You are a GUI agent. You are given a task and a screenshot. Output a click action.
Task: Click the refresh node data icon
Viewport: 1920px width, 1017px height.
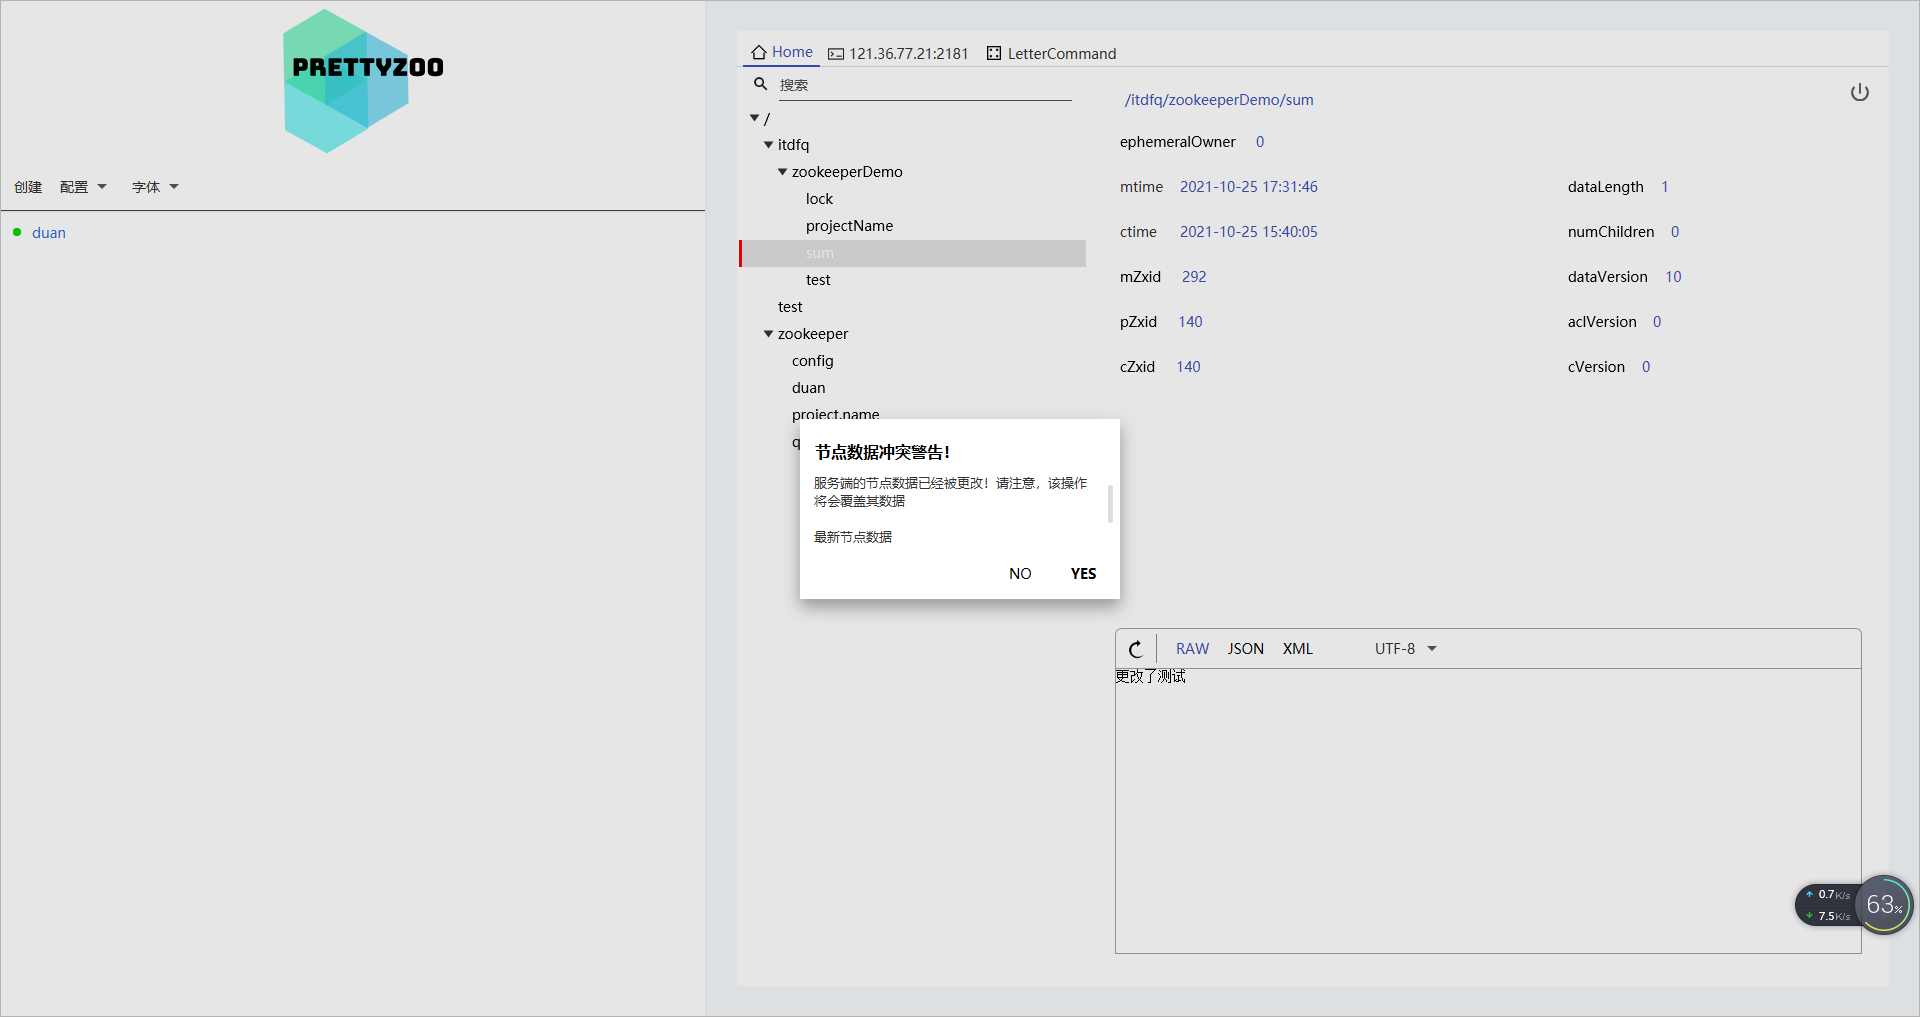(x=1136, y=649)
